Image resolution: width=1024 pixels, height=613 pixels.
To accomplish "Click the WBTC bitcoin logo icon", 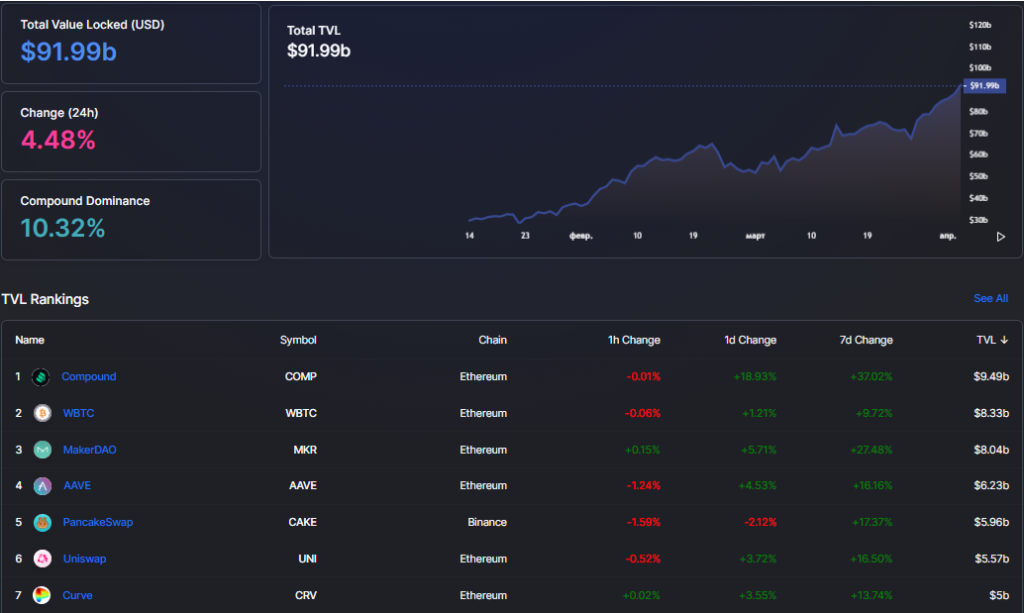I will coord(42,413).
